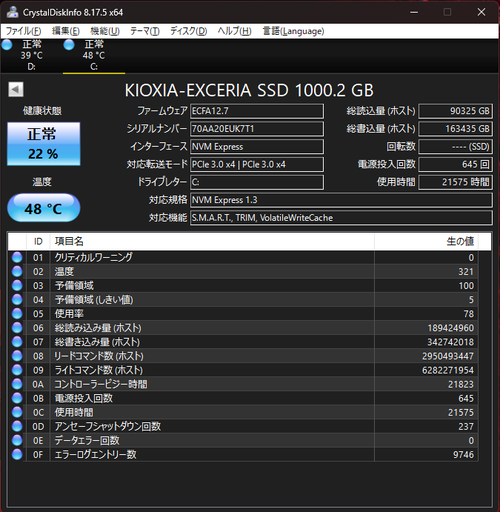Click the status orb for ID 06
The image size is (500, 512).
(17, 328)
